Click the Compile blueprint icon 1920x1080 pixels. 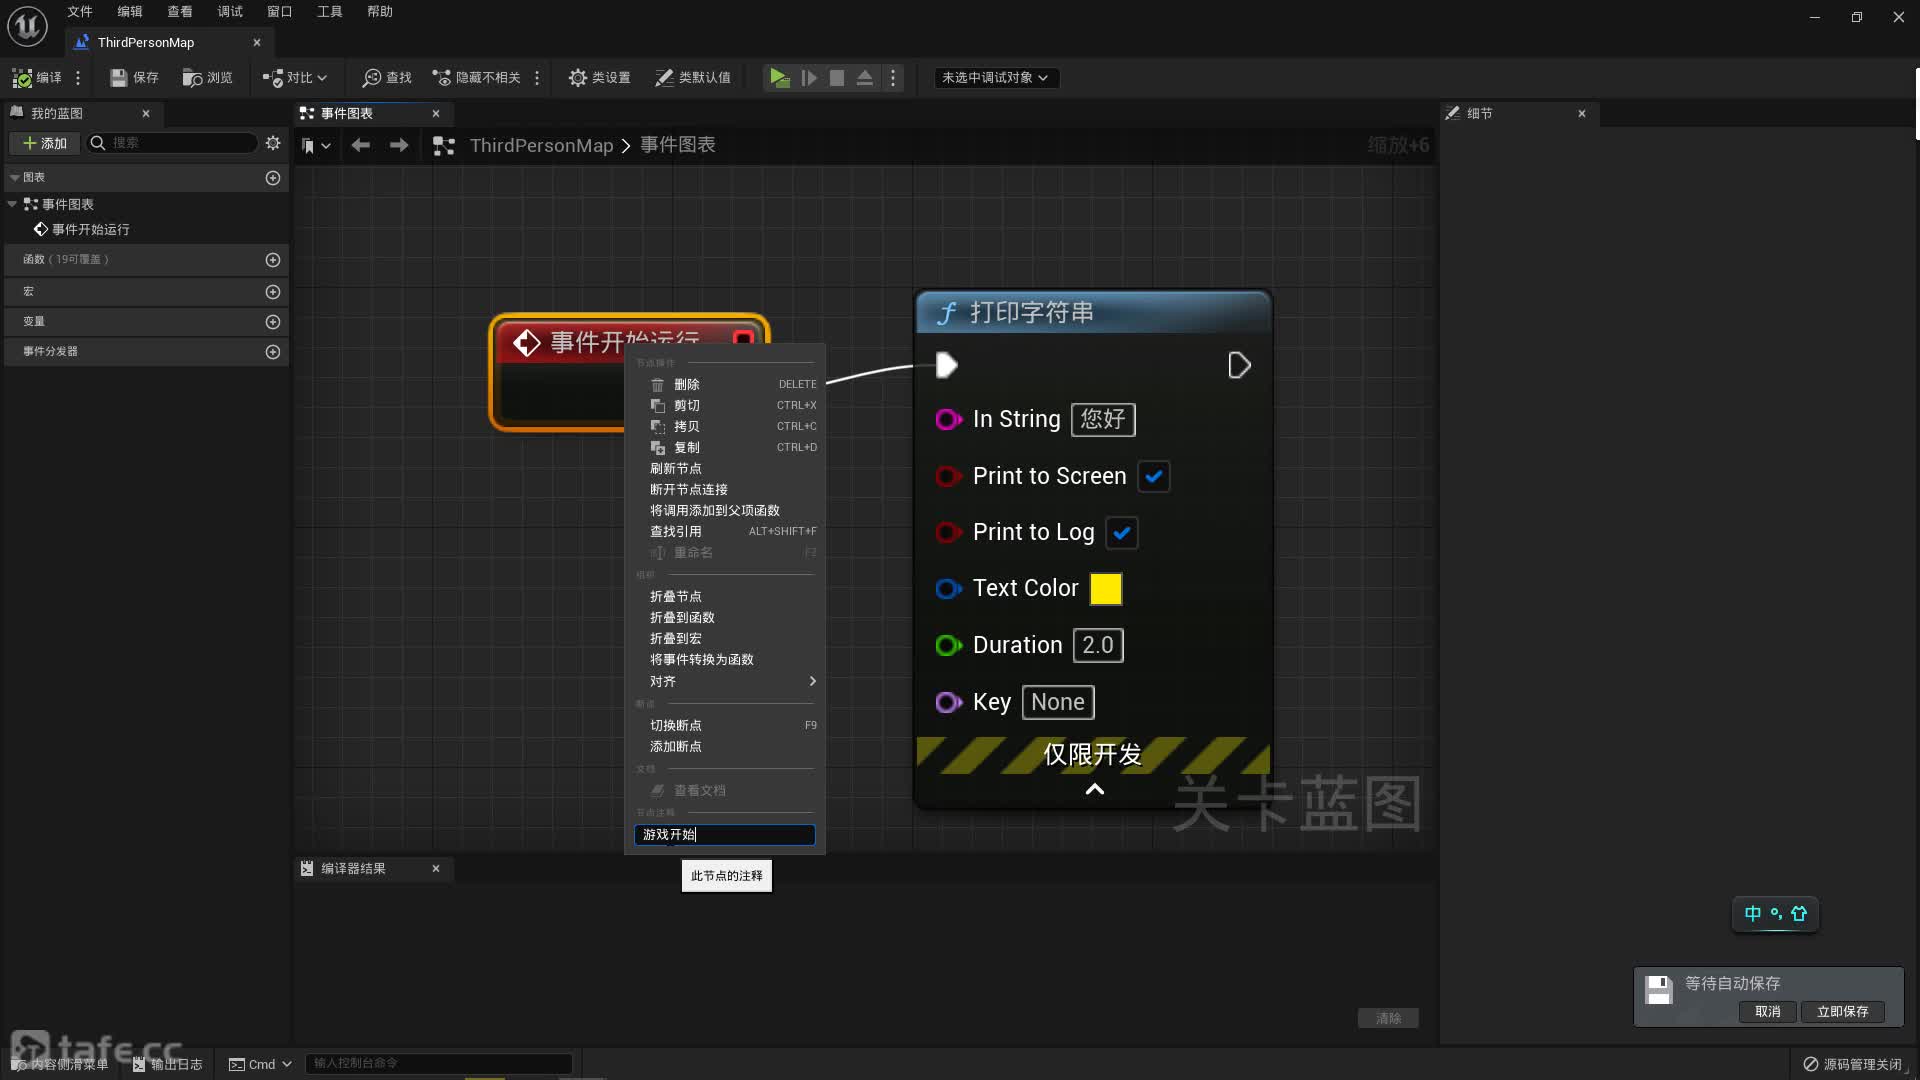coord(36,77)
